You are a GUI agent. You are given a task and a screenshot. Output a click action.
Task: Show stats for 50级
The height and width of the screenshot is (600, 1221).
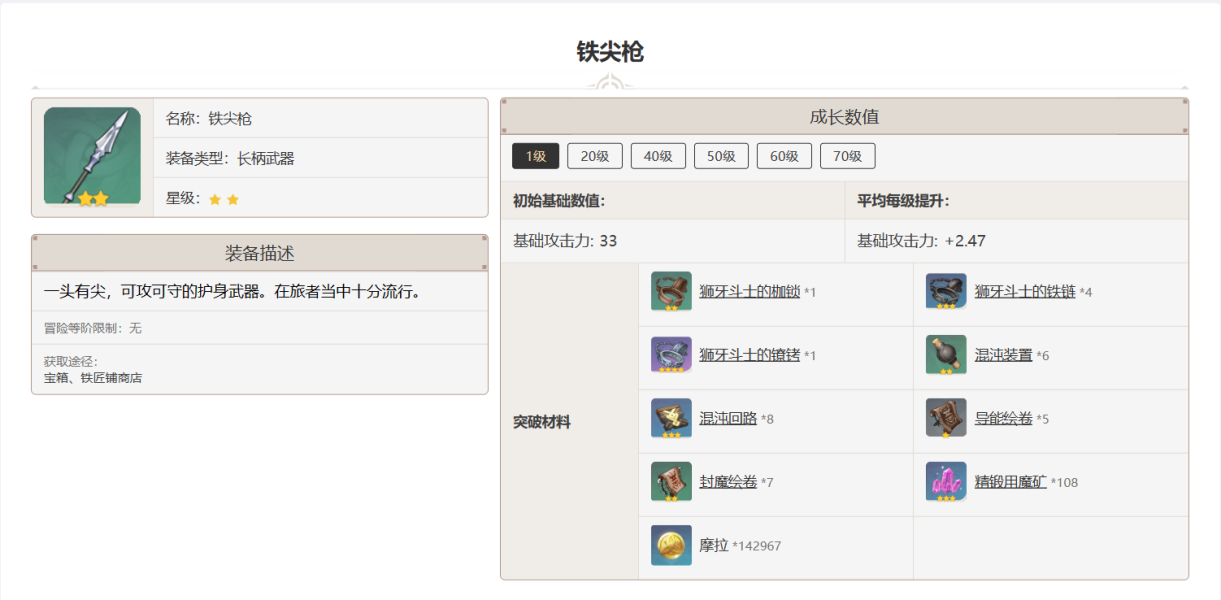click(x=721, y=156)
